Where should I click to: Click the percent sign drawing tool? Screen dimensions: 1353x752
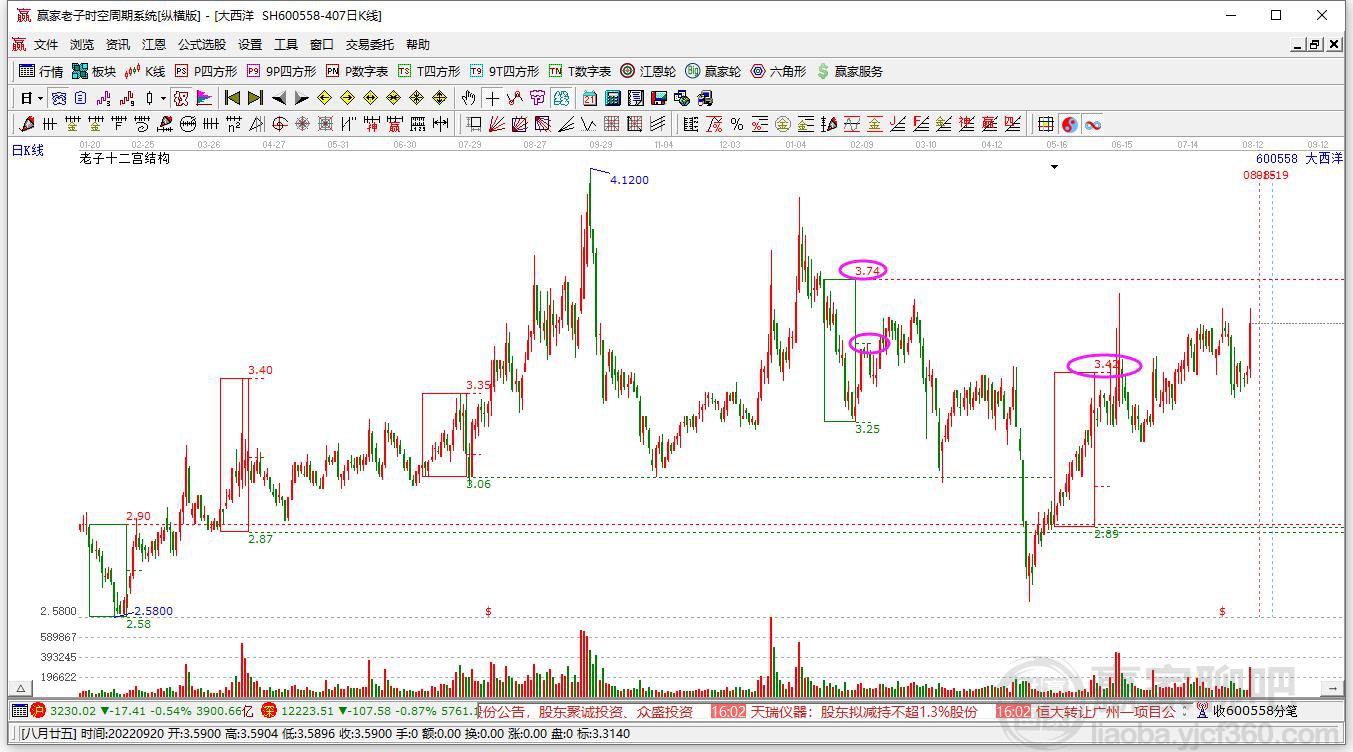click(x=737, y=124)
